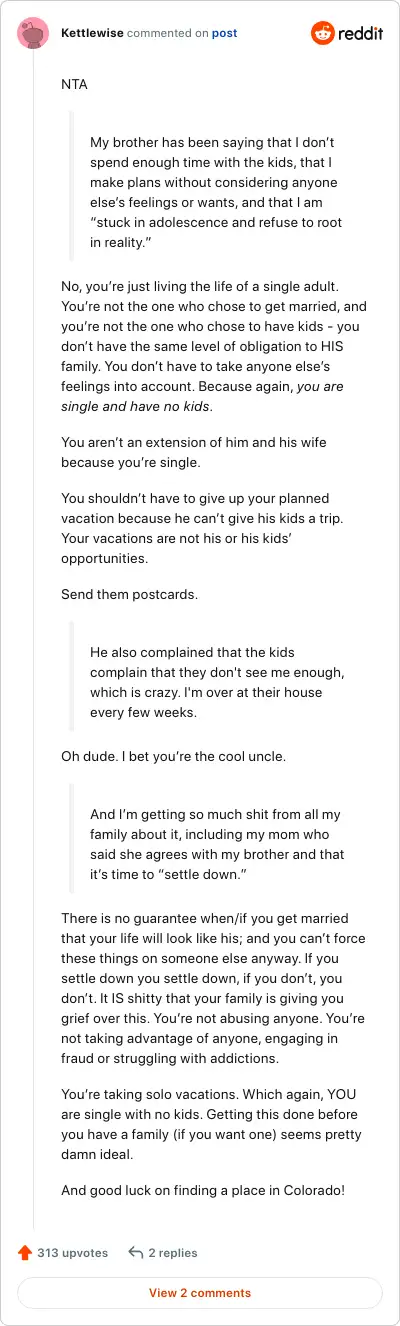Open Kettlewise's pink avatar icon

(x=33, y=33)
